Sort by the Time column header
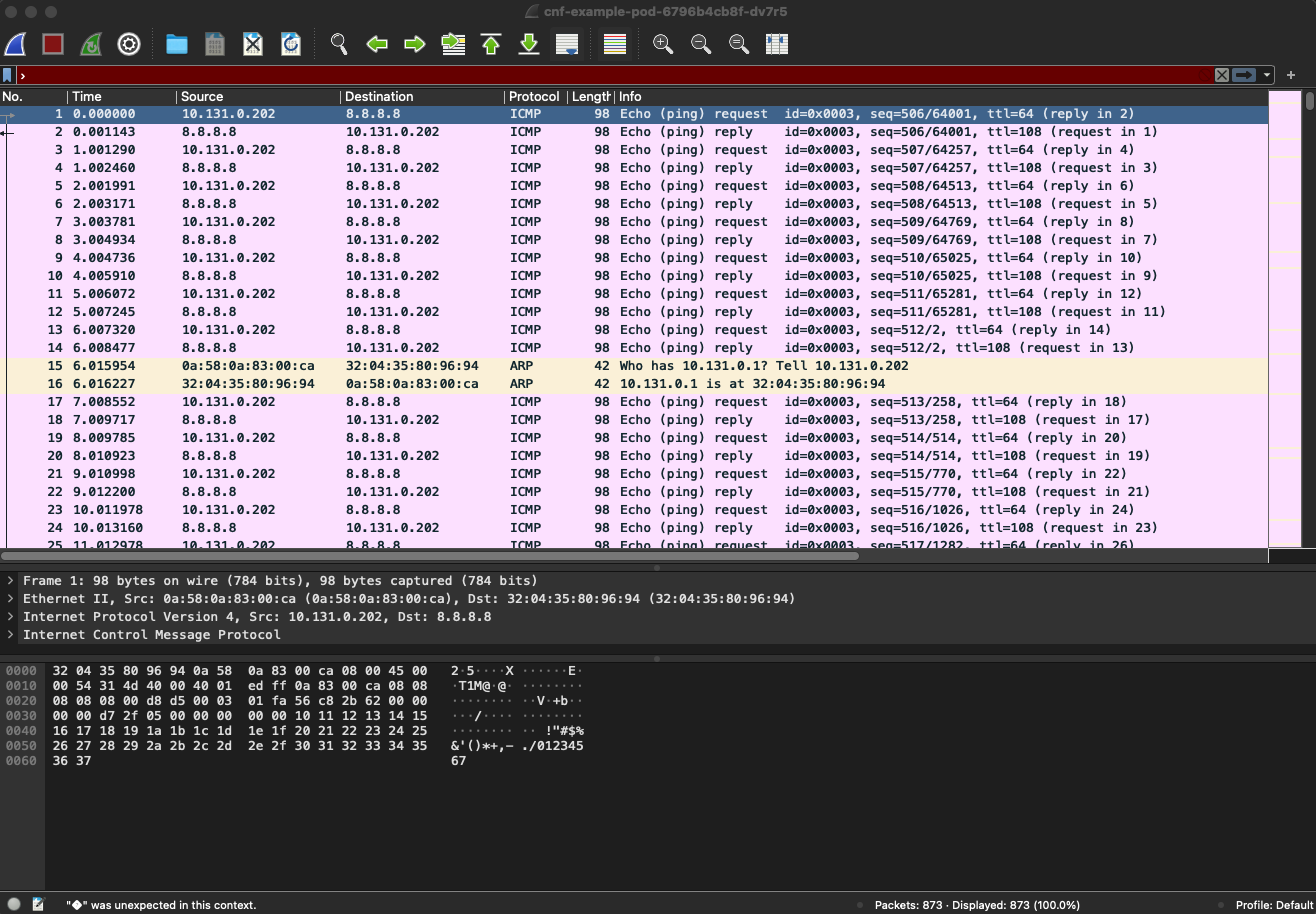1316x914 pixels. point(122,96)
